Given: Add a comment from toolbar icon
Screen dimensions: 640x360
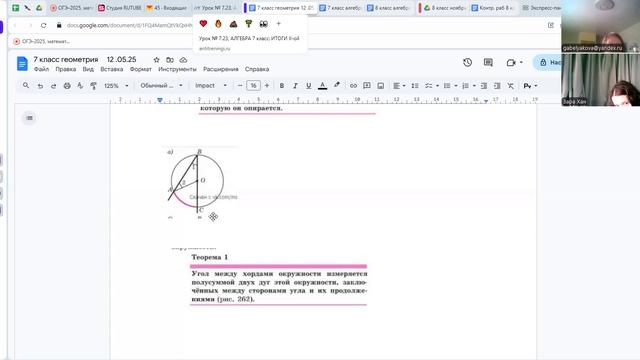Looking at the screenshot, I should coord(367,86).
